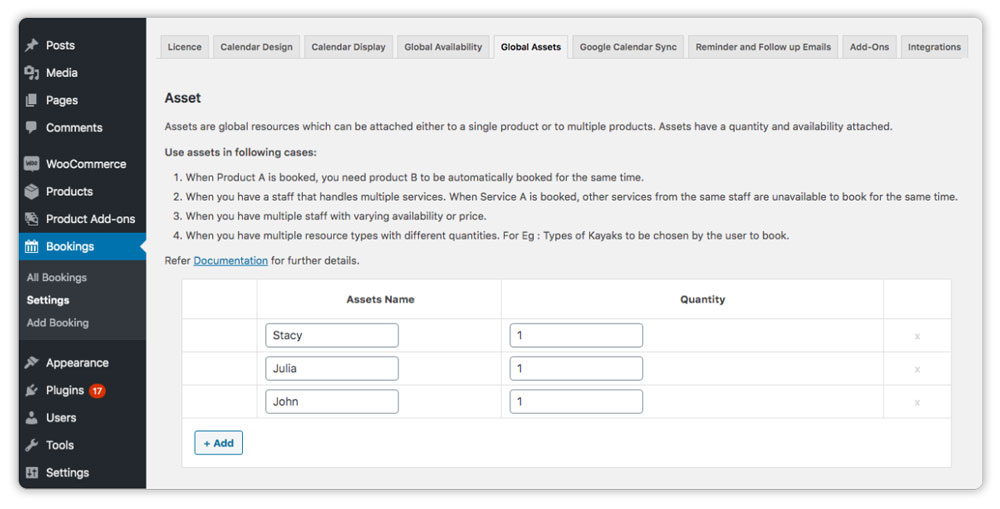The height and width of the screenshot is (509, 1000).
Task: Switch to the Calendar Design tab
Action: (x=256, y=47)
